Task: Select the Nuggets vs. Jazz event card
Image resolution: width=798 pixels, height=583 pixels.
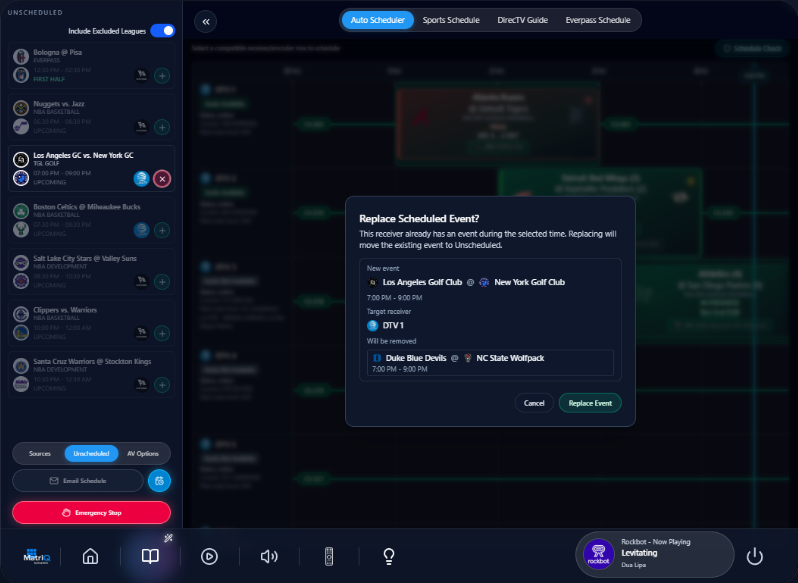Action: [x=92, y=117]
